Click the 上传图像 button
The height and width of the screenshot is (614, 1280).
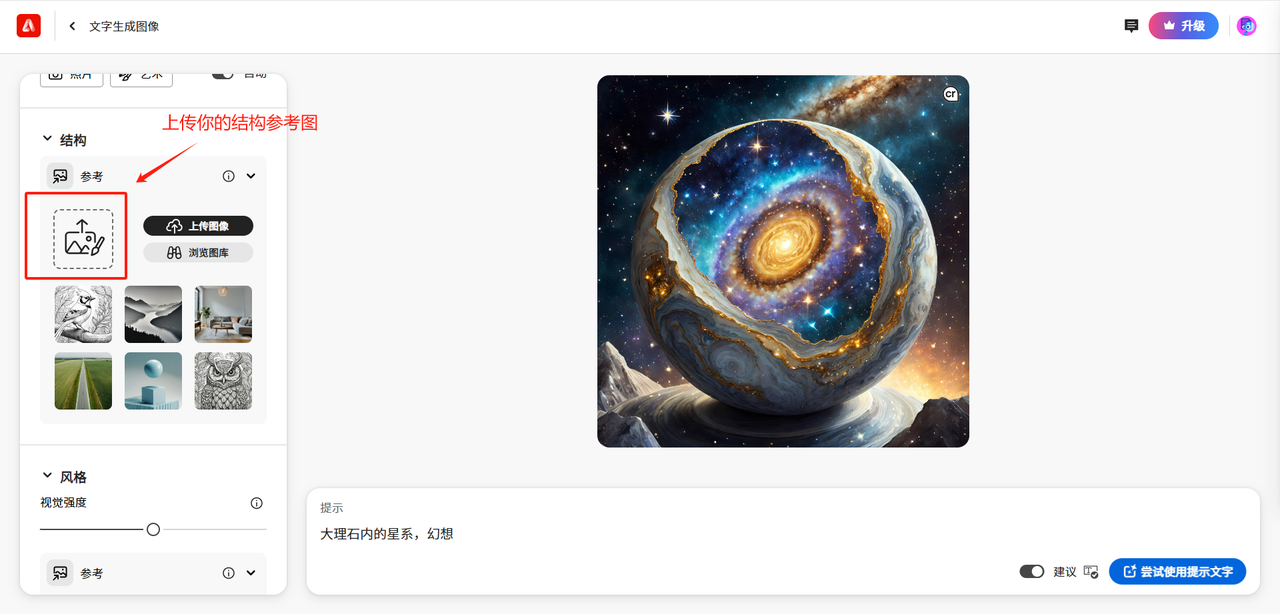click(x=198, y=226)
